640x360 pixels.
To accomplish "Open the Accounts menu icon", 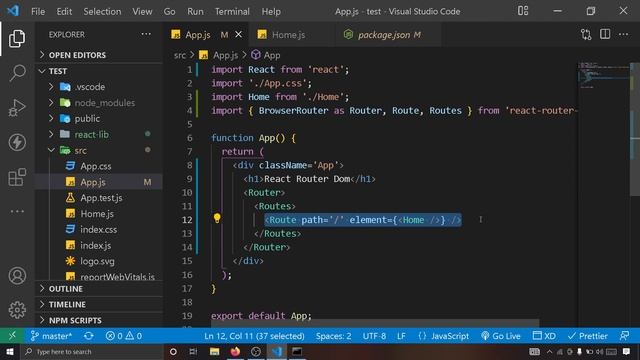I will (17, 276).
